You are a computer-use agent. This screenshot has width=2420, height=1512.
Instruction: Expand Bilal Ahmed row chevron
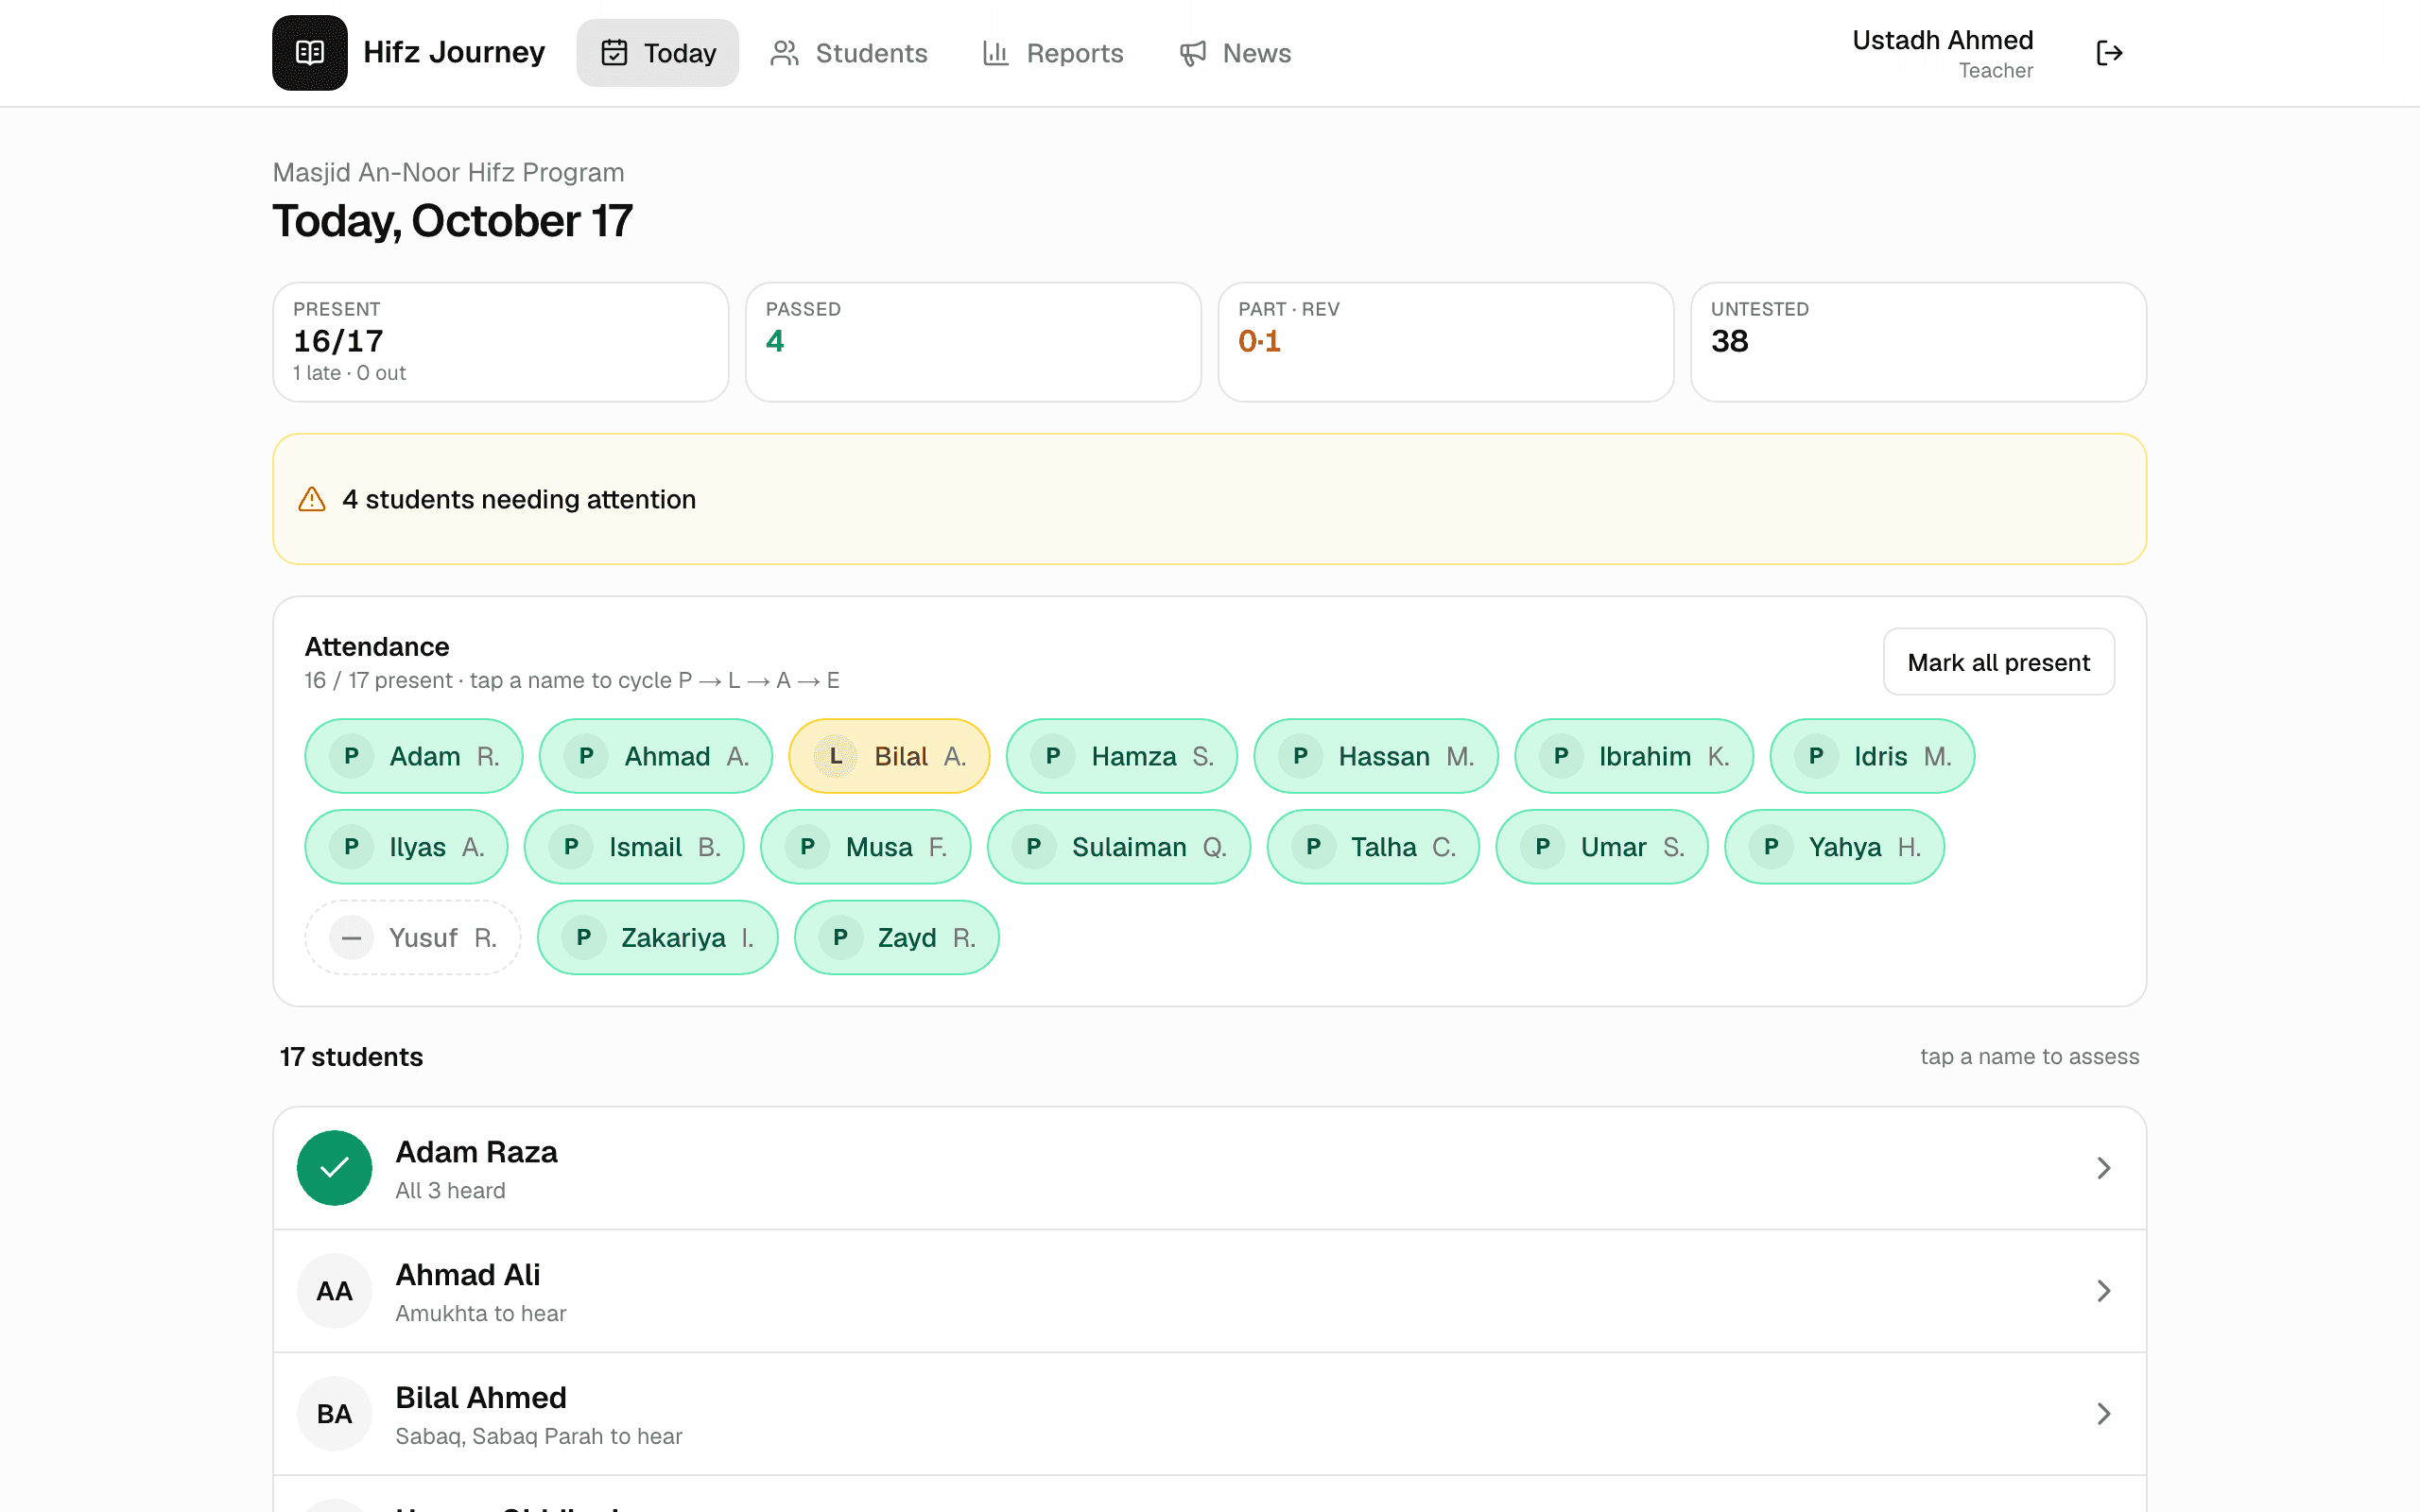2104,1414
